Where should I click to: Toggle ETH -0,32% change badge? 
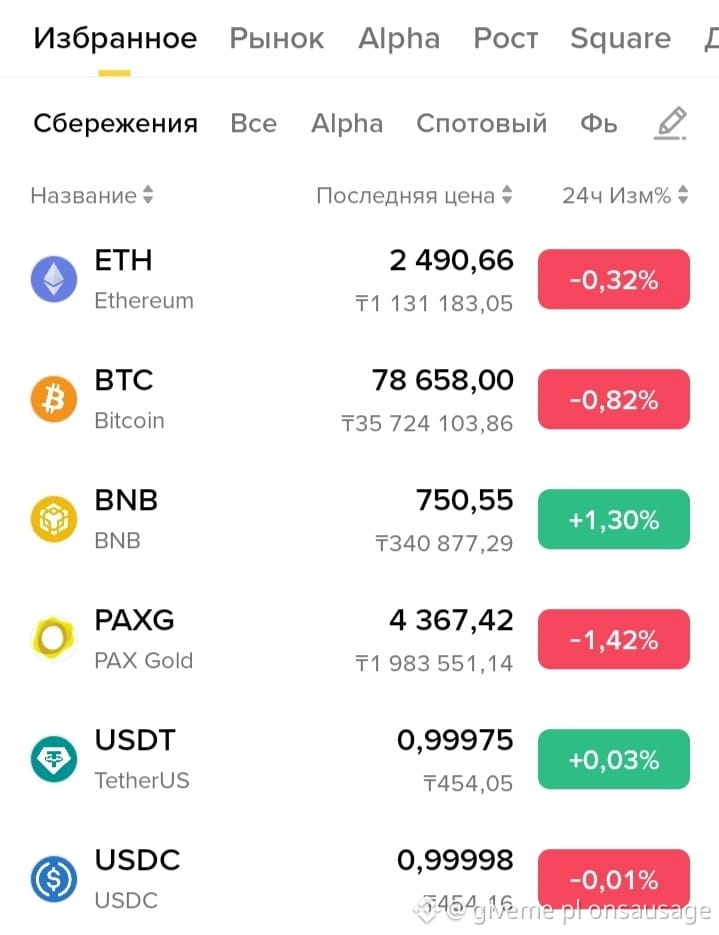coord(613,279)
